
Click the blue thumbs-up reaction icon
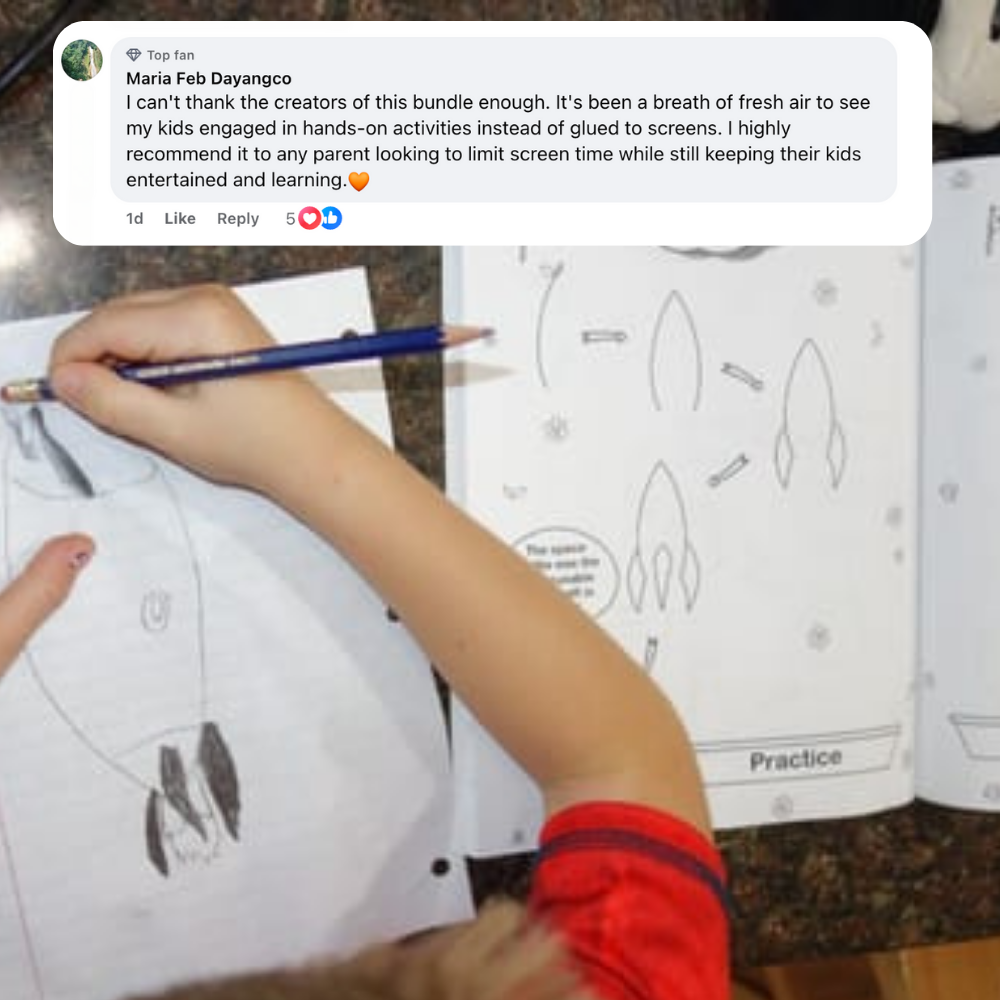pos(331,218)
